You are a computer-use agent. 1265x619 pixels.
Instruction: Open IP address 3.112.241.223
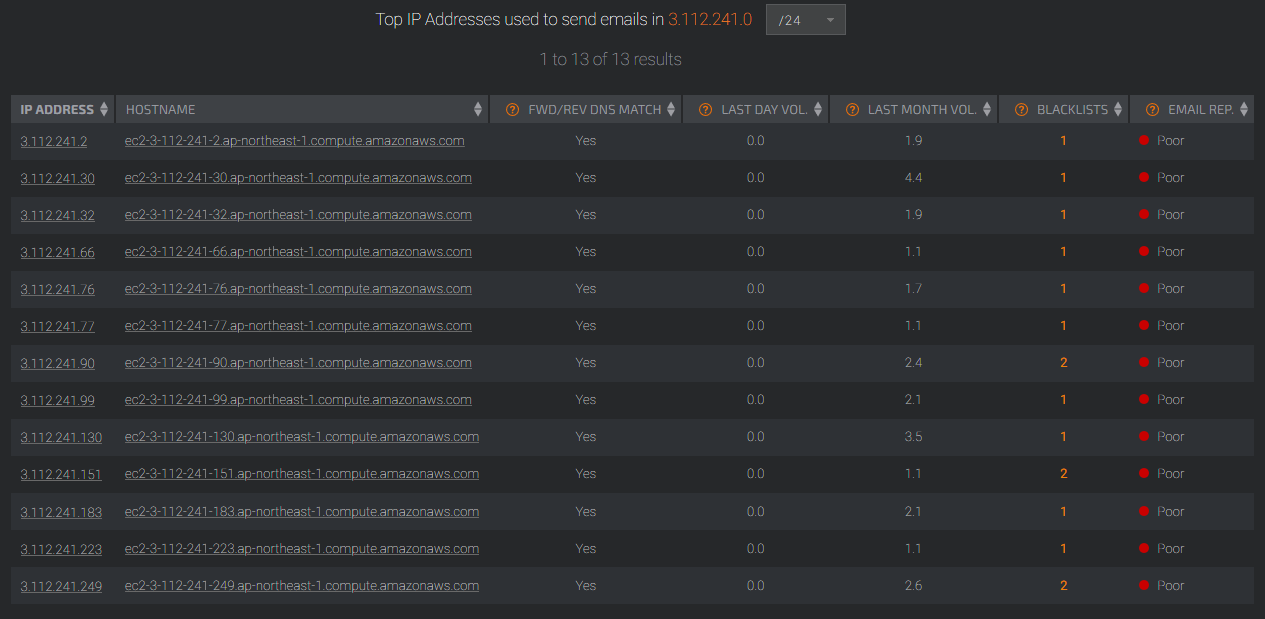pyautogui.click(x=61, y=549)
